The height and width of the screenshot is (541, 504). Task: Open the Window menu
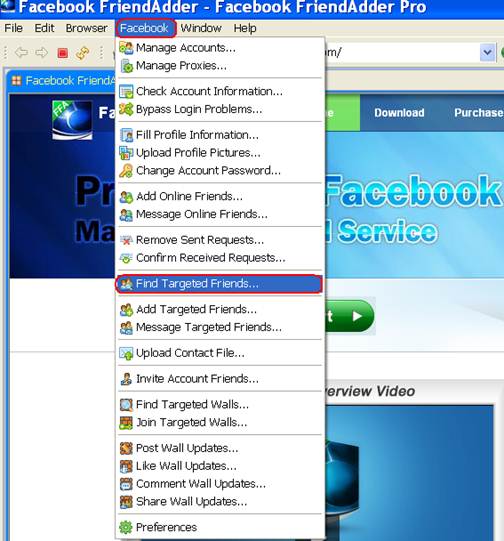tap(201, 28)
